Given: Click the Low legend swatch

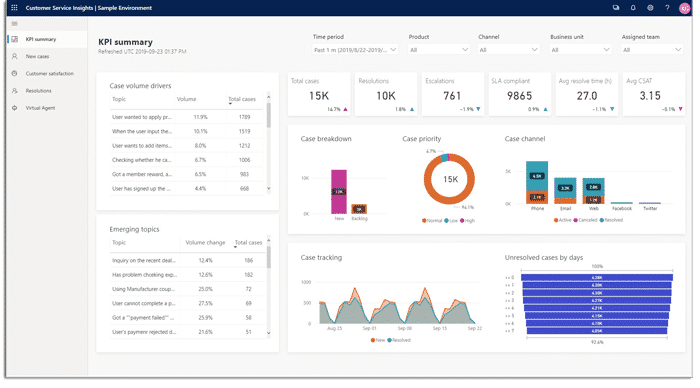Looking at the screenshot, I should click(x=446, y=221).
